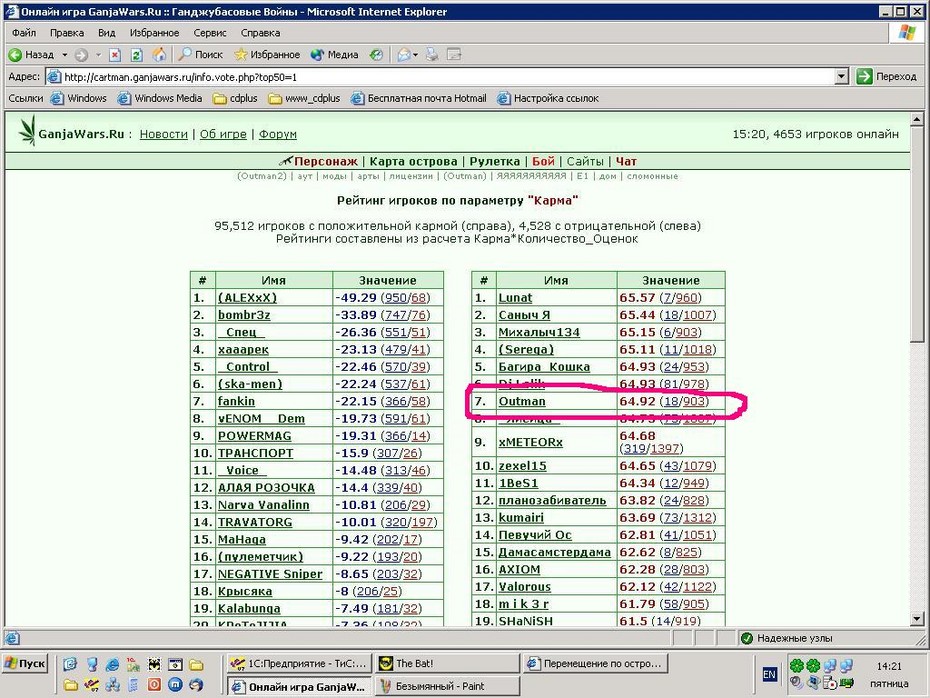Image resolution: width=930 pixels, height=698 pixels.
Task: Click the Refresh page toolbar icon
Action: point(136,55)
